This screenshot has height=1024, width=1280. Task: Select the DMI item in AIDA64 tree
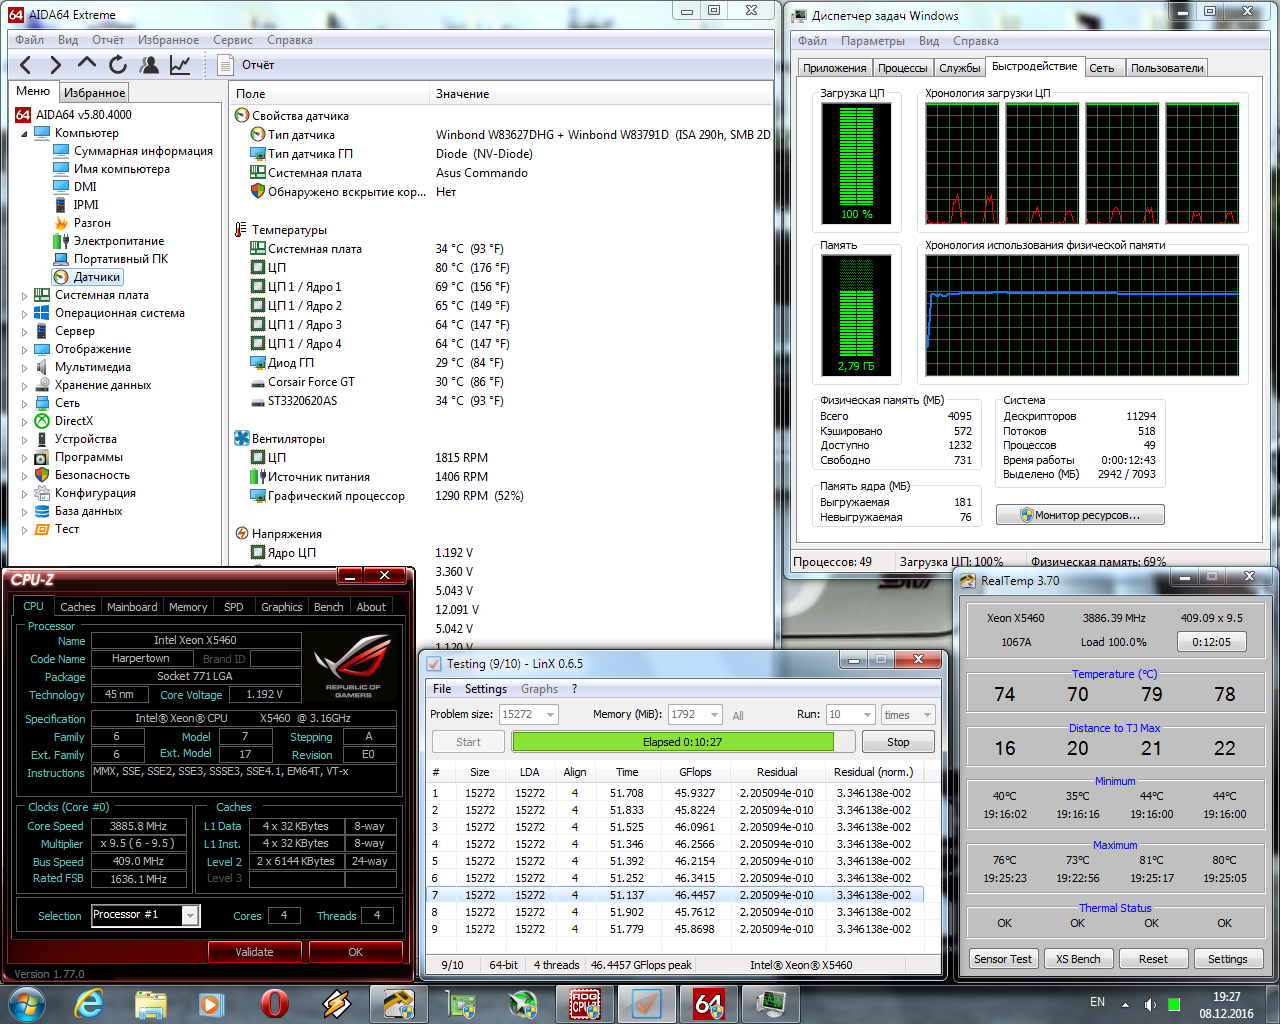85,187
